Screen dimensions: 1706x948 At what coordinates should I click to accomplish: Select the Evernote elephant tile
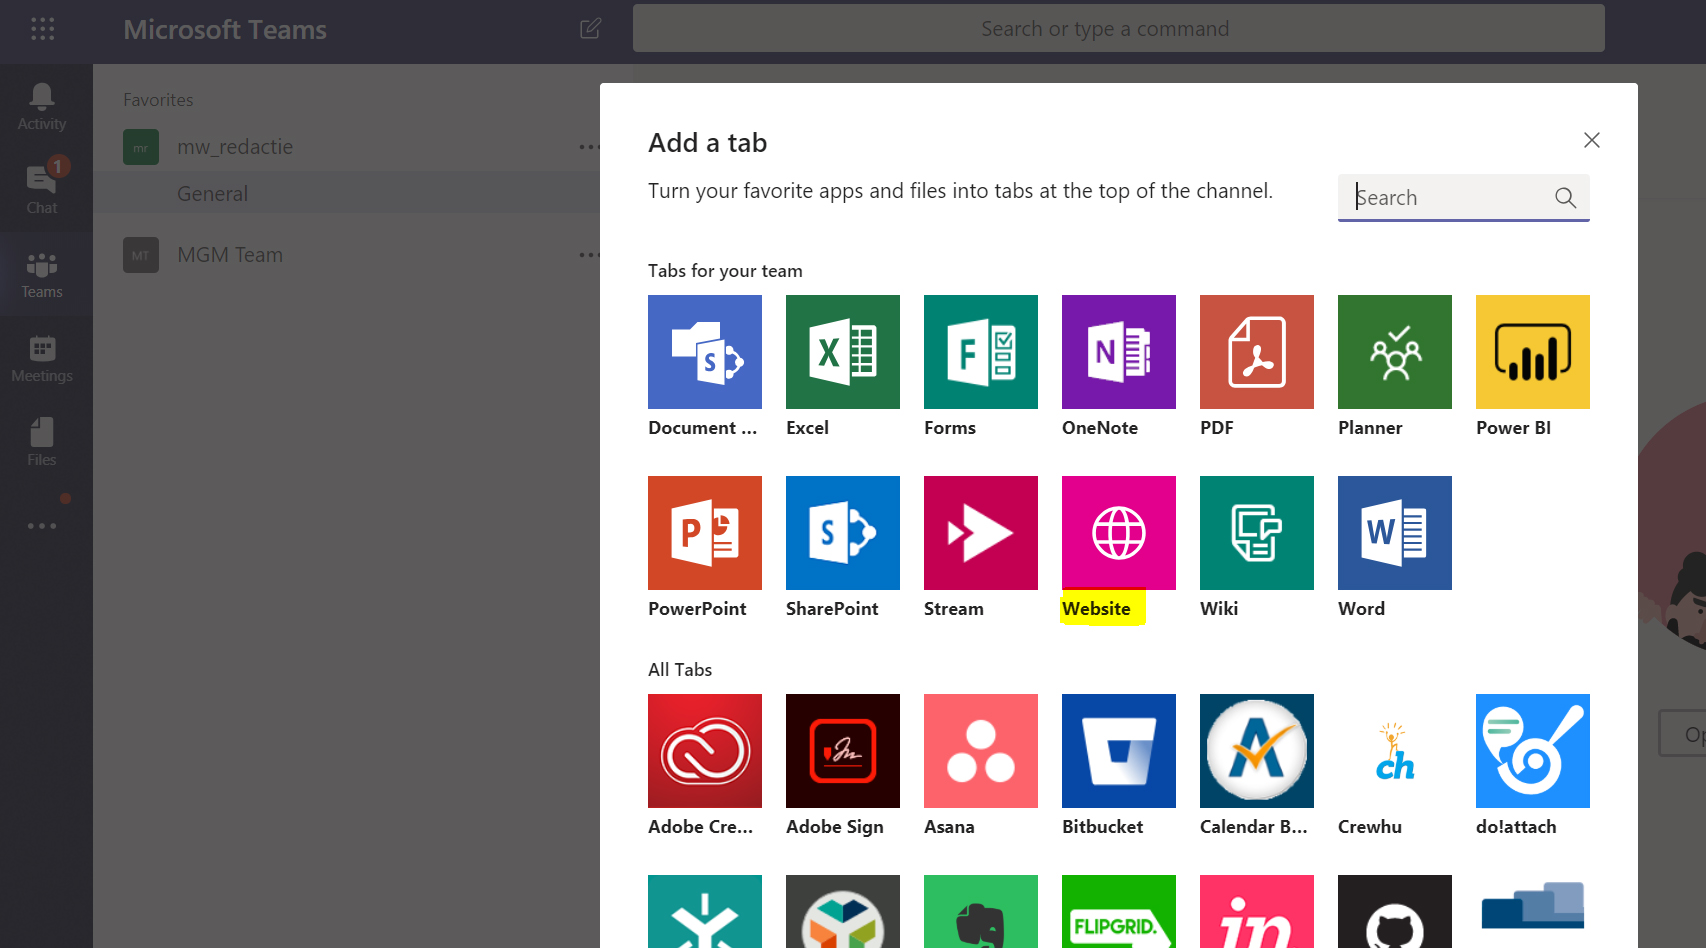(981, 912)
